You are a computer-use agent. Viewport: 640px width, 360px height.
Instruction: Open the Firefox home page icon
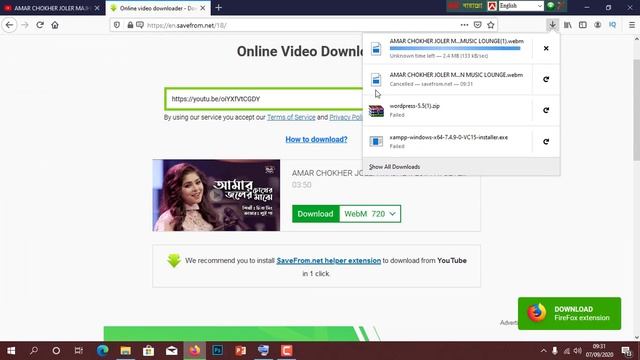(x=55, y=25)
